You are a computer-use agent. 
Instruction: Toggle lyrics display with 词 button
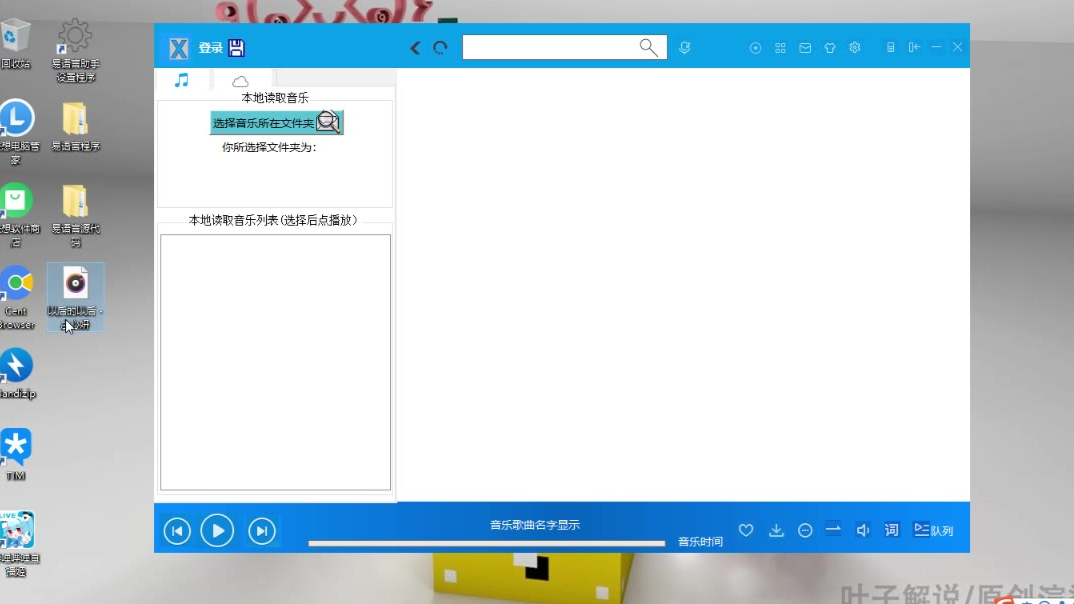891,530
